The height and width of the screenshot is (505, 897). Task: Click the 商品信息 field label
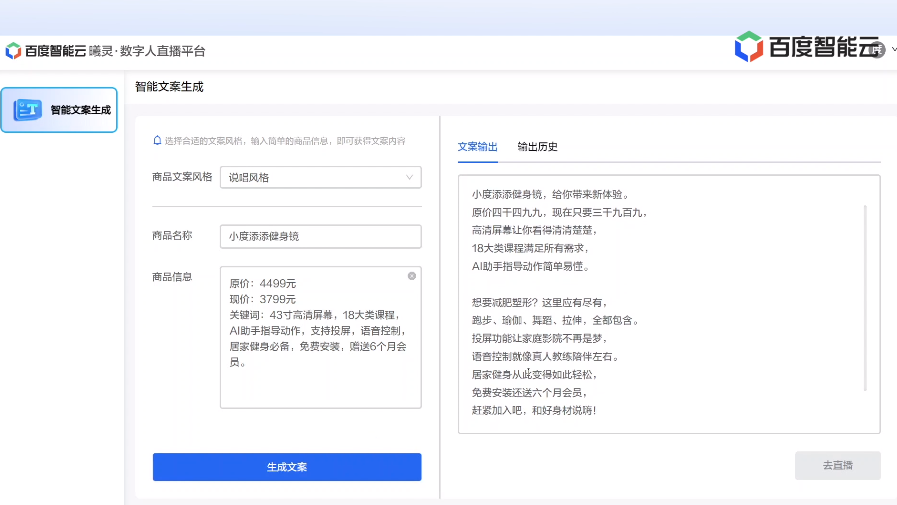click(x=172, y=277)
